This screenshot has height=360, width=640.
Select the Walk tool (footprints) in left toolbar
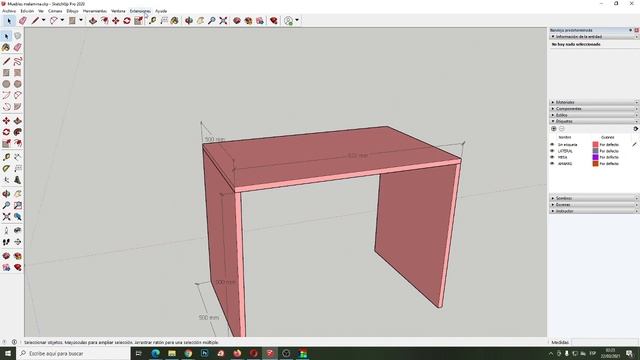coord(6,242)
